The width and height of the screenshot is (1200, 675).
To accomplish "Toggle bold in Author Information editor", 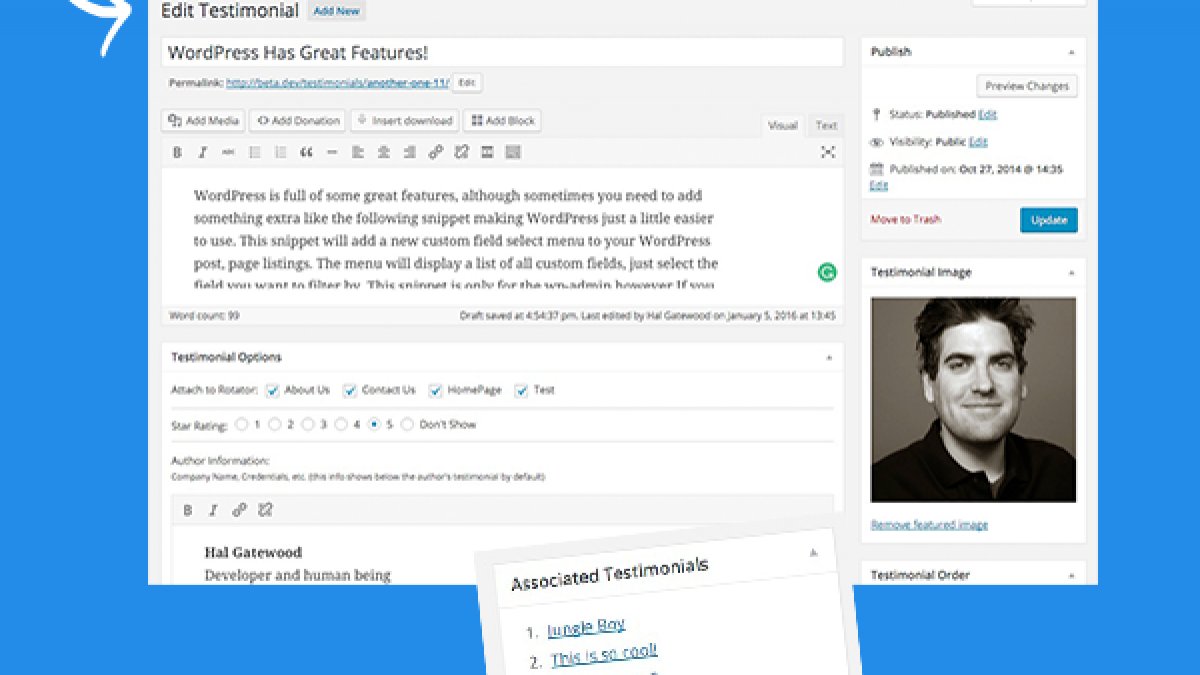I will pos(187,510).
